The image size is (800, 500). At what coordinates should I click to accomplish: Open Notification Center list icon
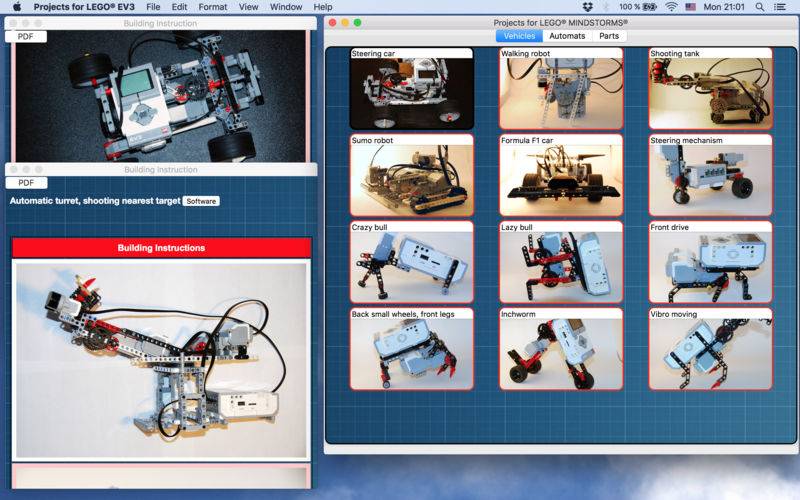780,7
